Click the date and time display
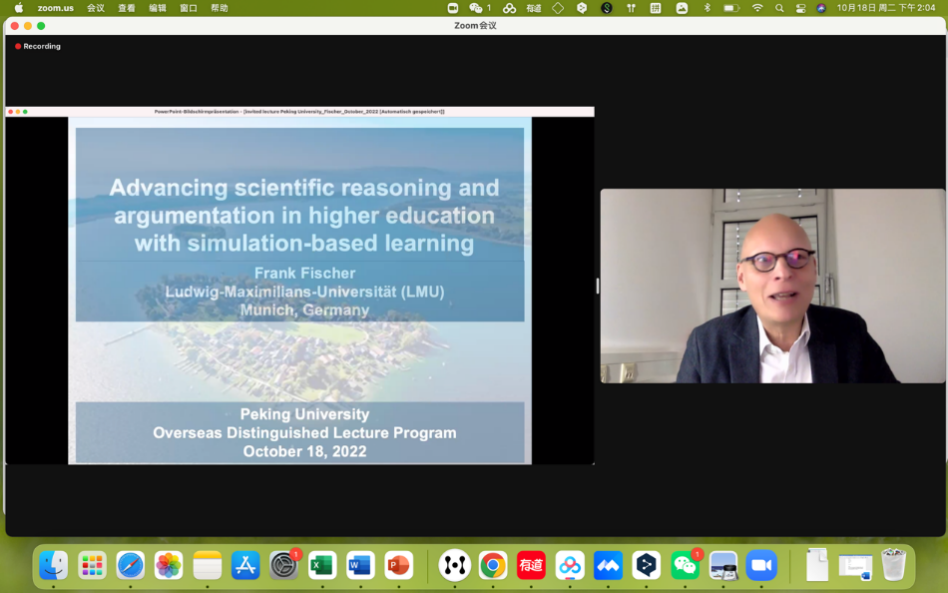Screen dimensions: 948x593 [x=886, y=8]
